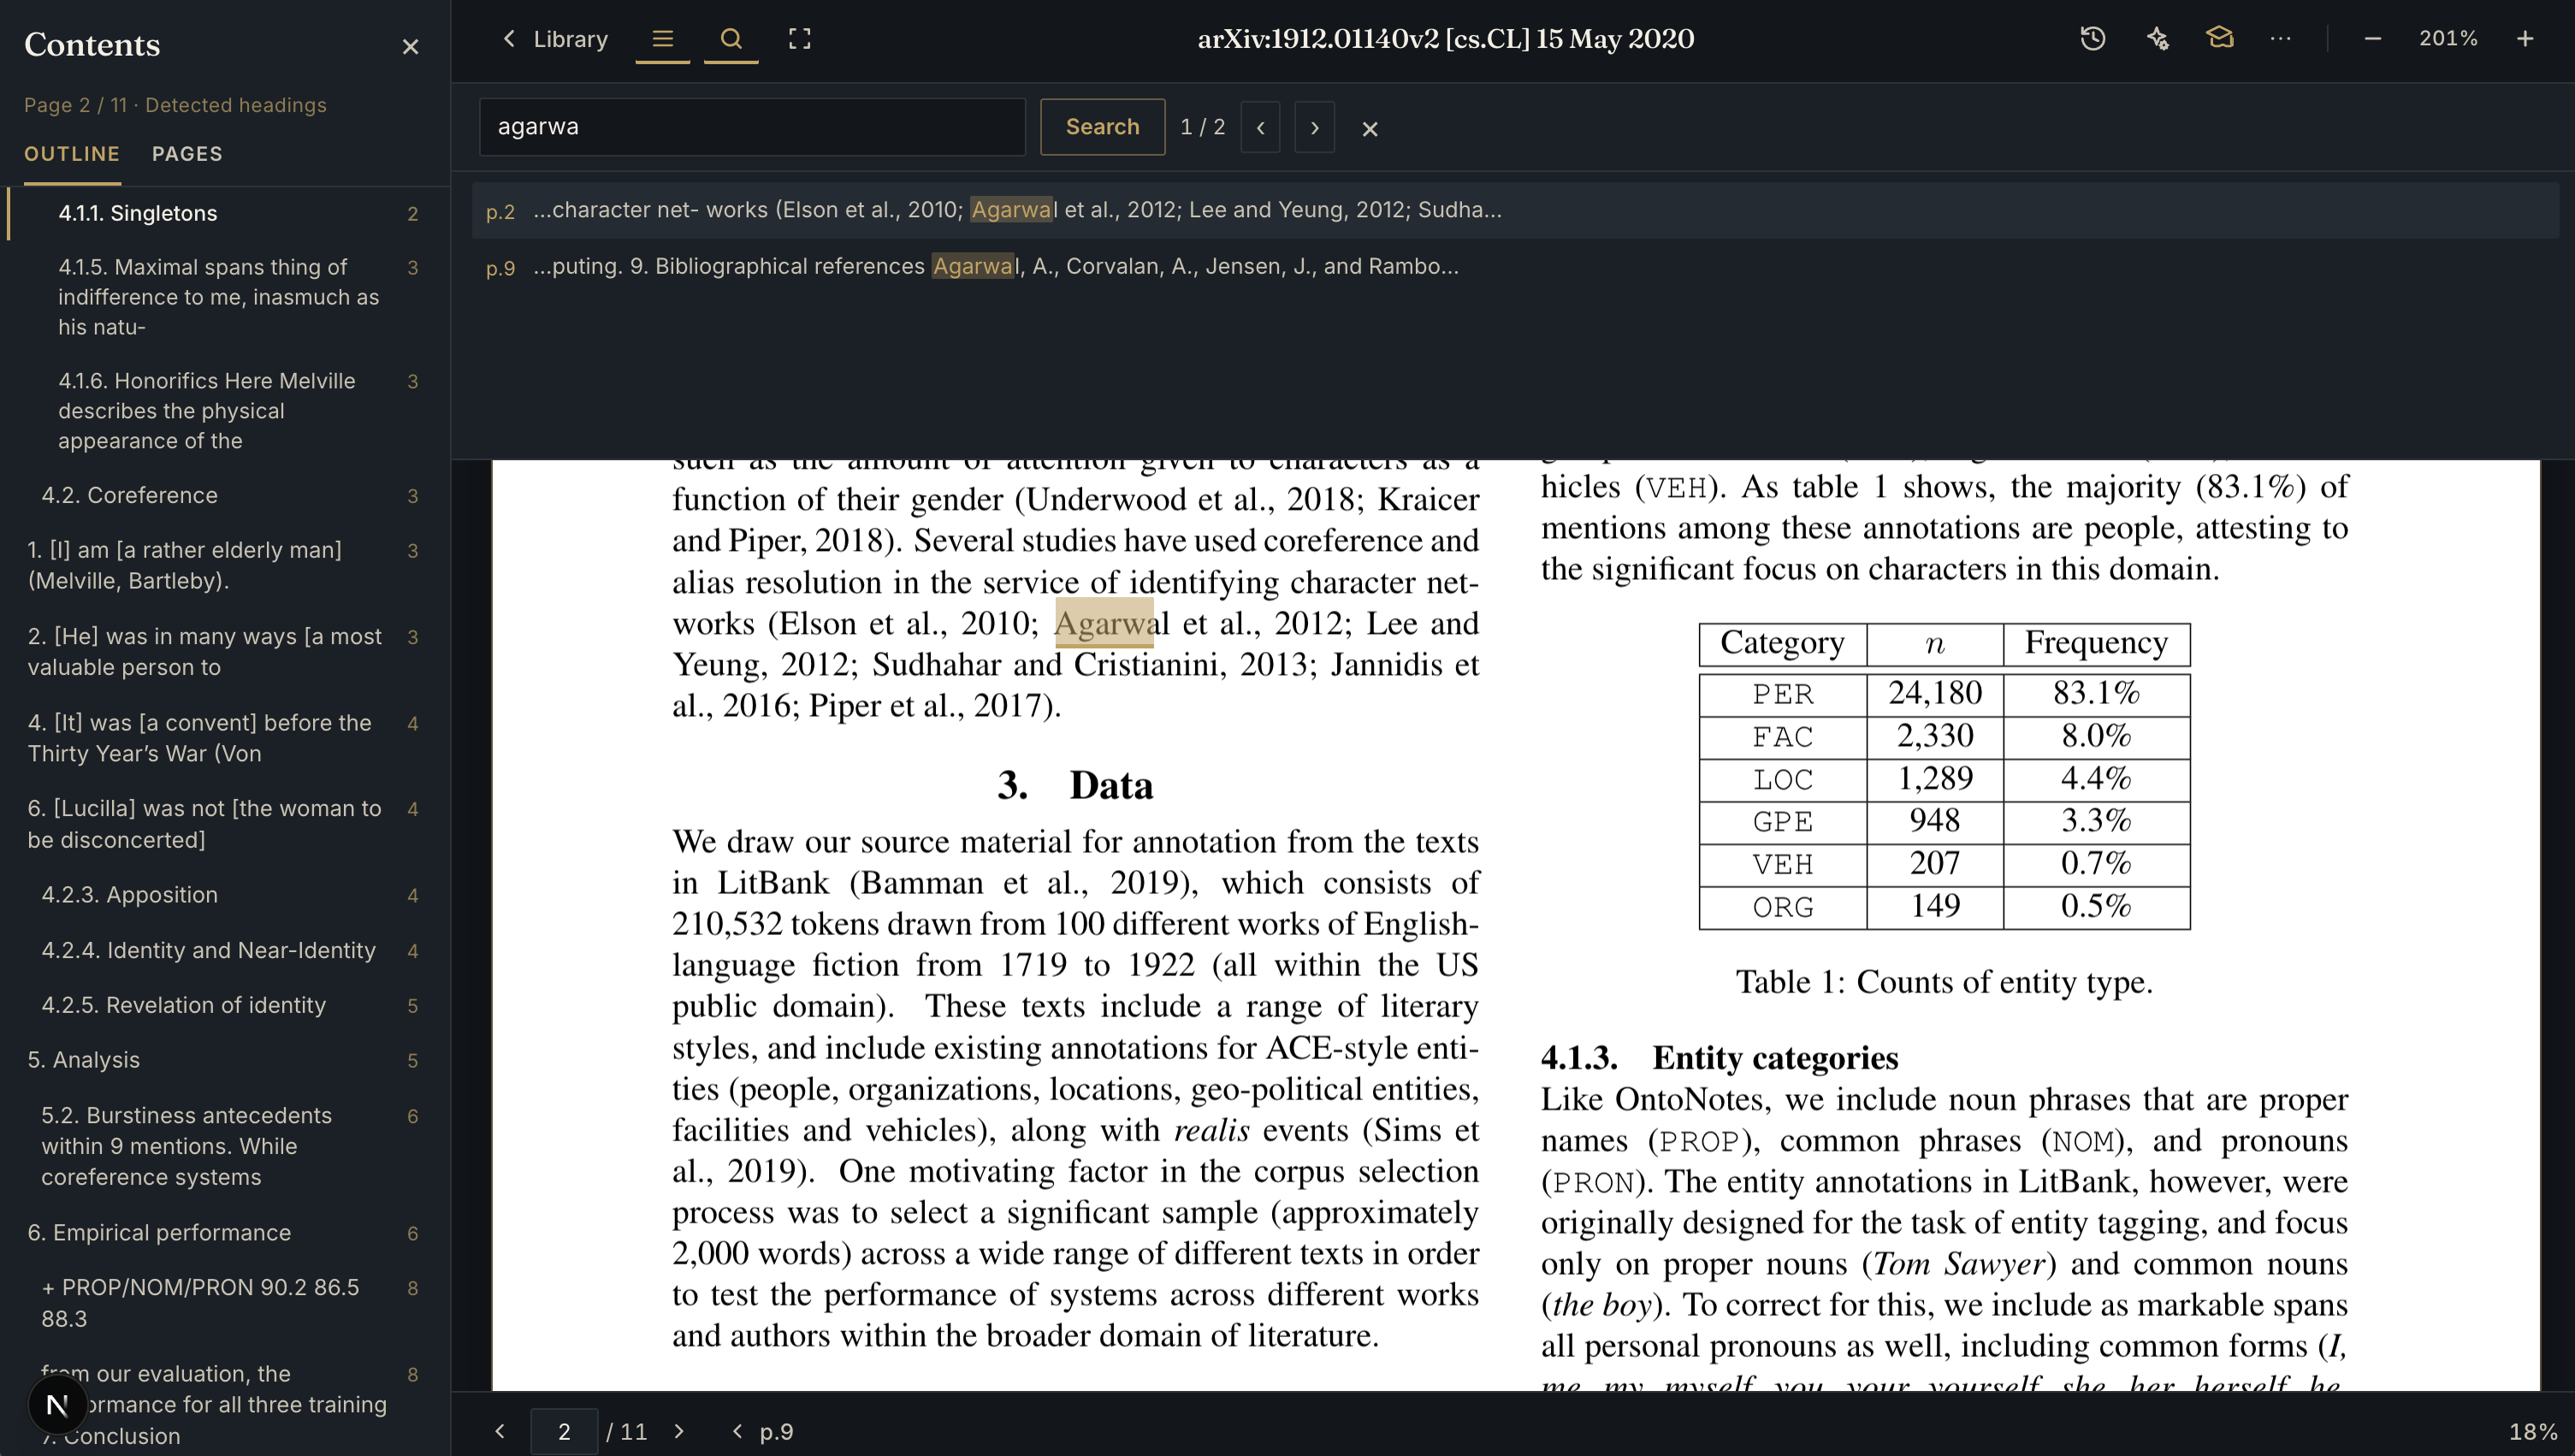2575x1456 pixels.
Task: Enter fullscreen mode with the frame icon
Action: tap(799, 39)
